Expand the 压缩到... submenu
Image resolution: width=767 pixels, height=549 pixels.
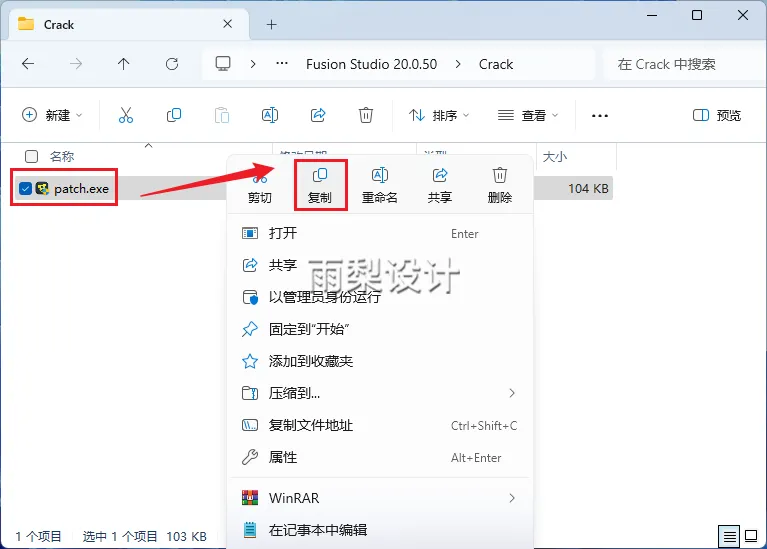(x=512, y=393)
